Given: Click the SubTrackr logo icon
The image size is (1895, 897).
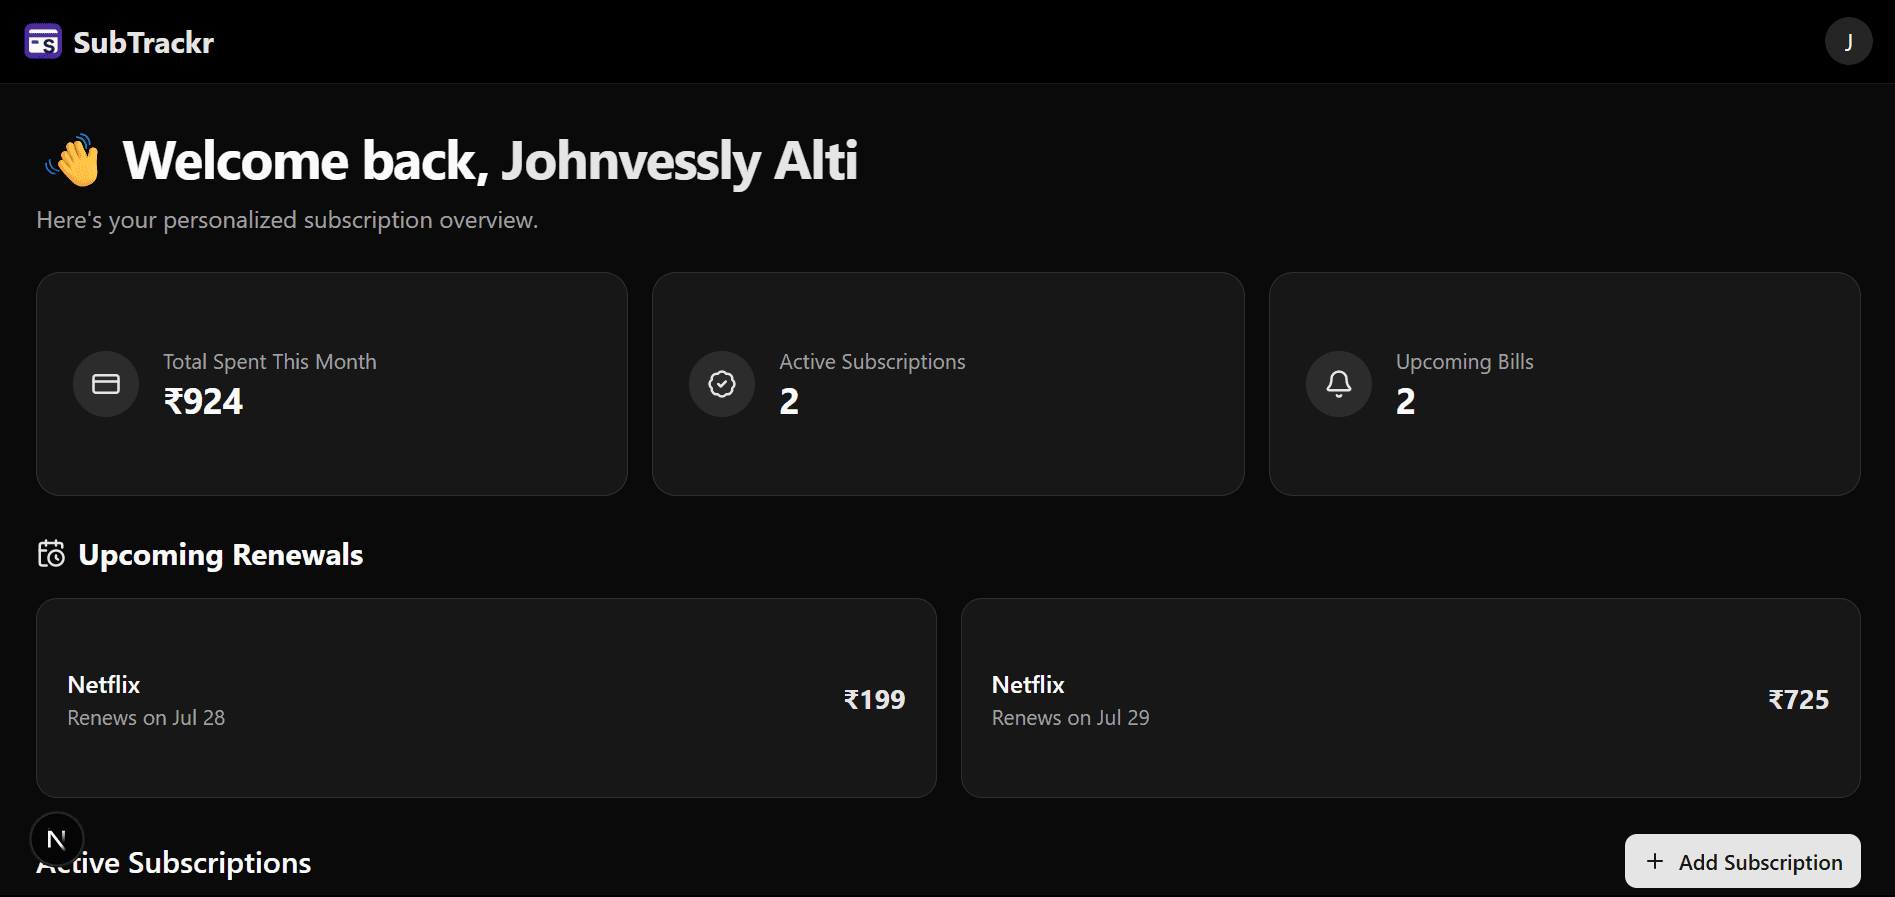Looking at the screenshot, I should (43, 42).
